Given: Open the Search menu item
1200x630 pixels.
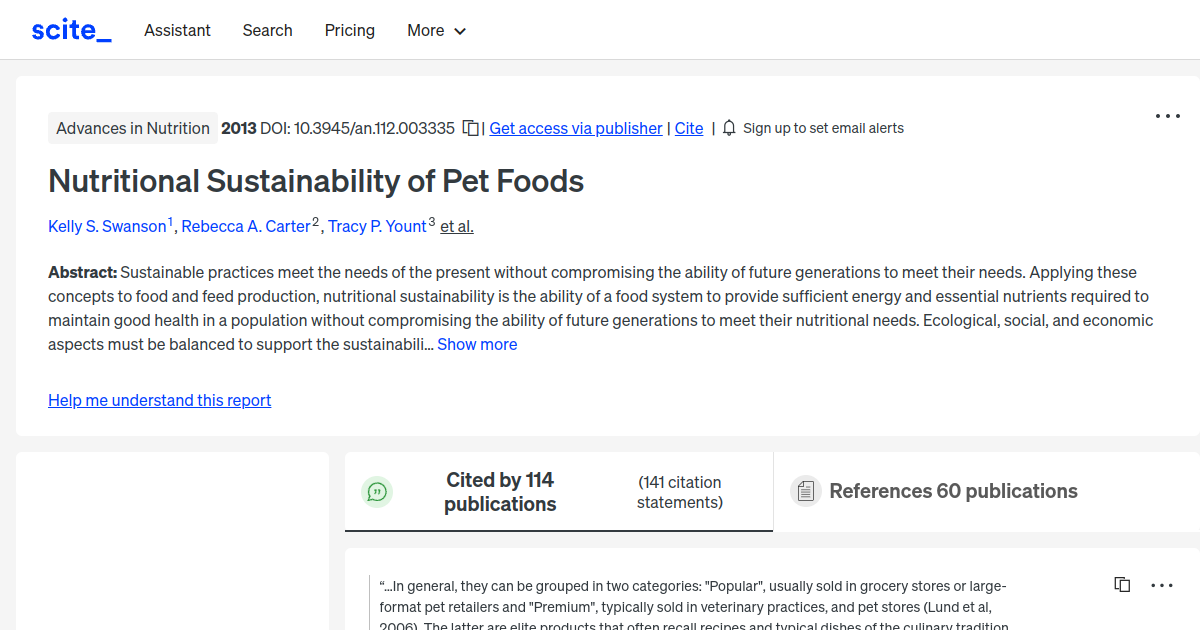Looking at the screenshot, I should pos(267,30).
